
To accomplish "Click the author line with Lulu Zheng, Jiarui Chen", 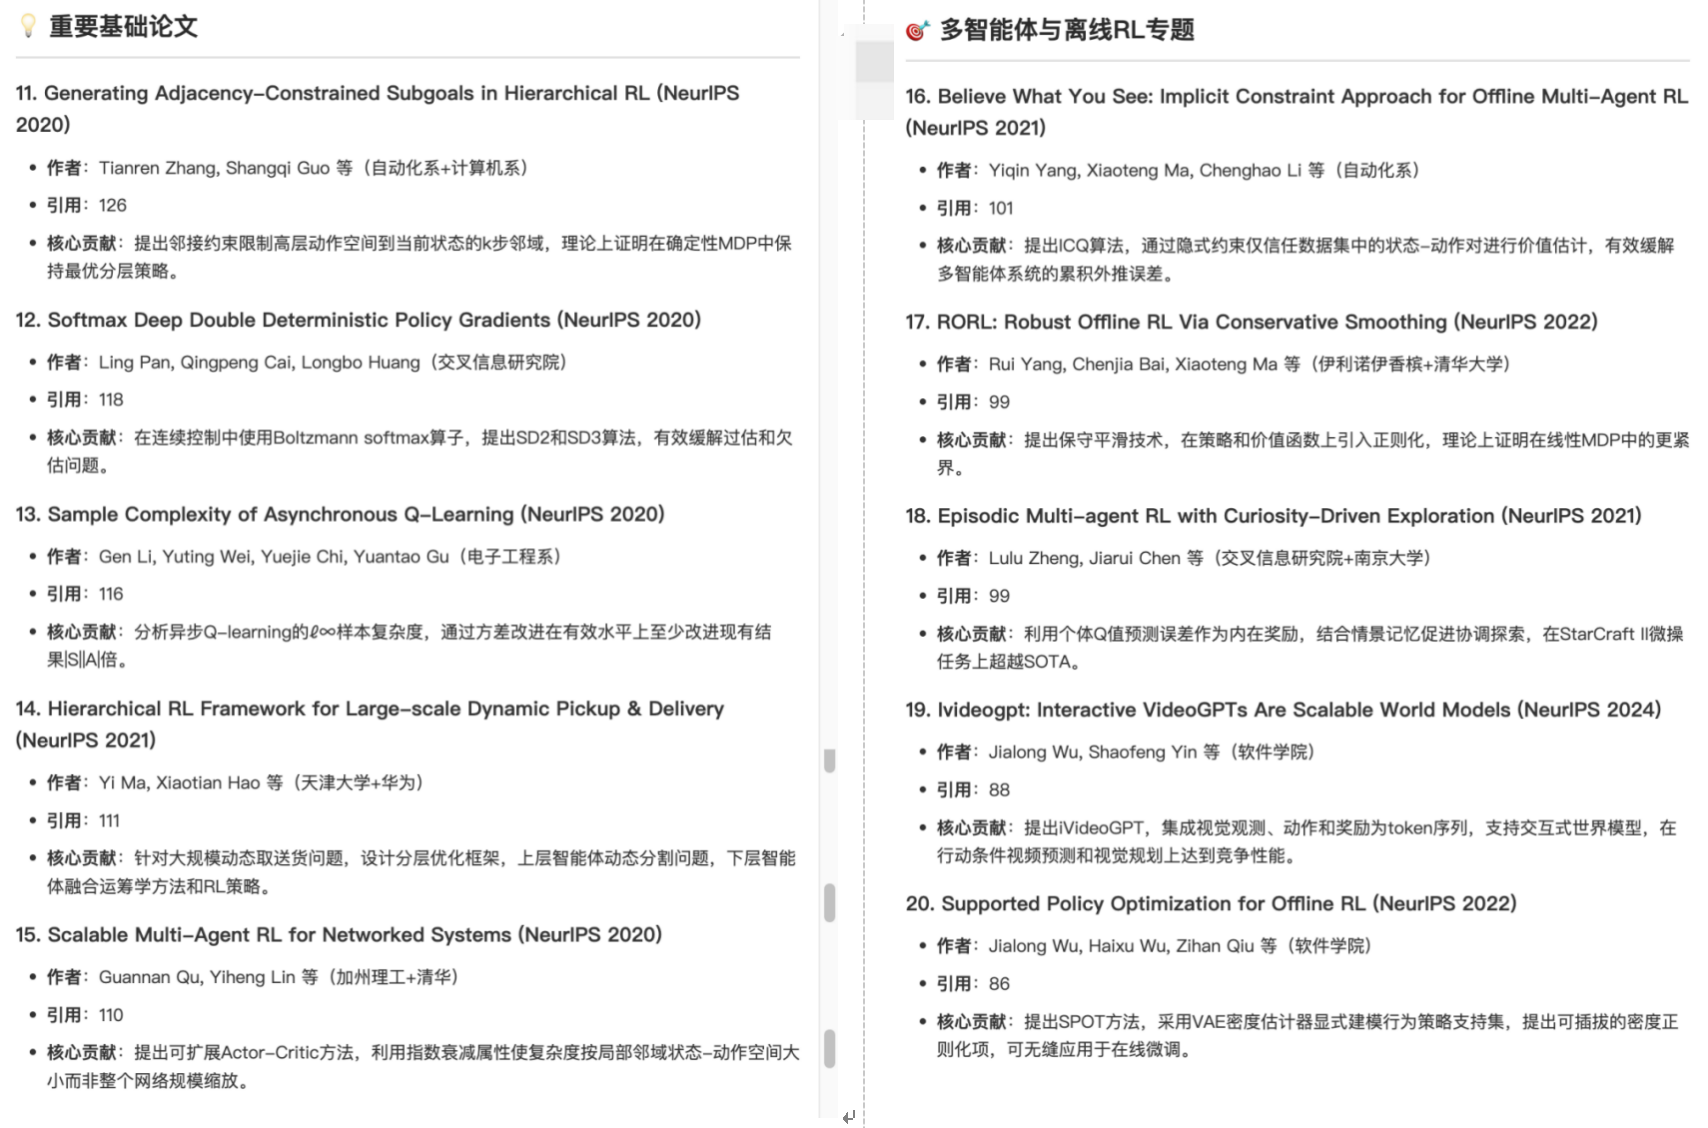I will click(1184, 558).
